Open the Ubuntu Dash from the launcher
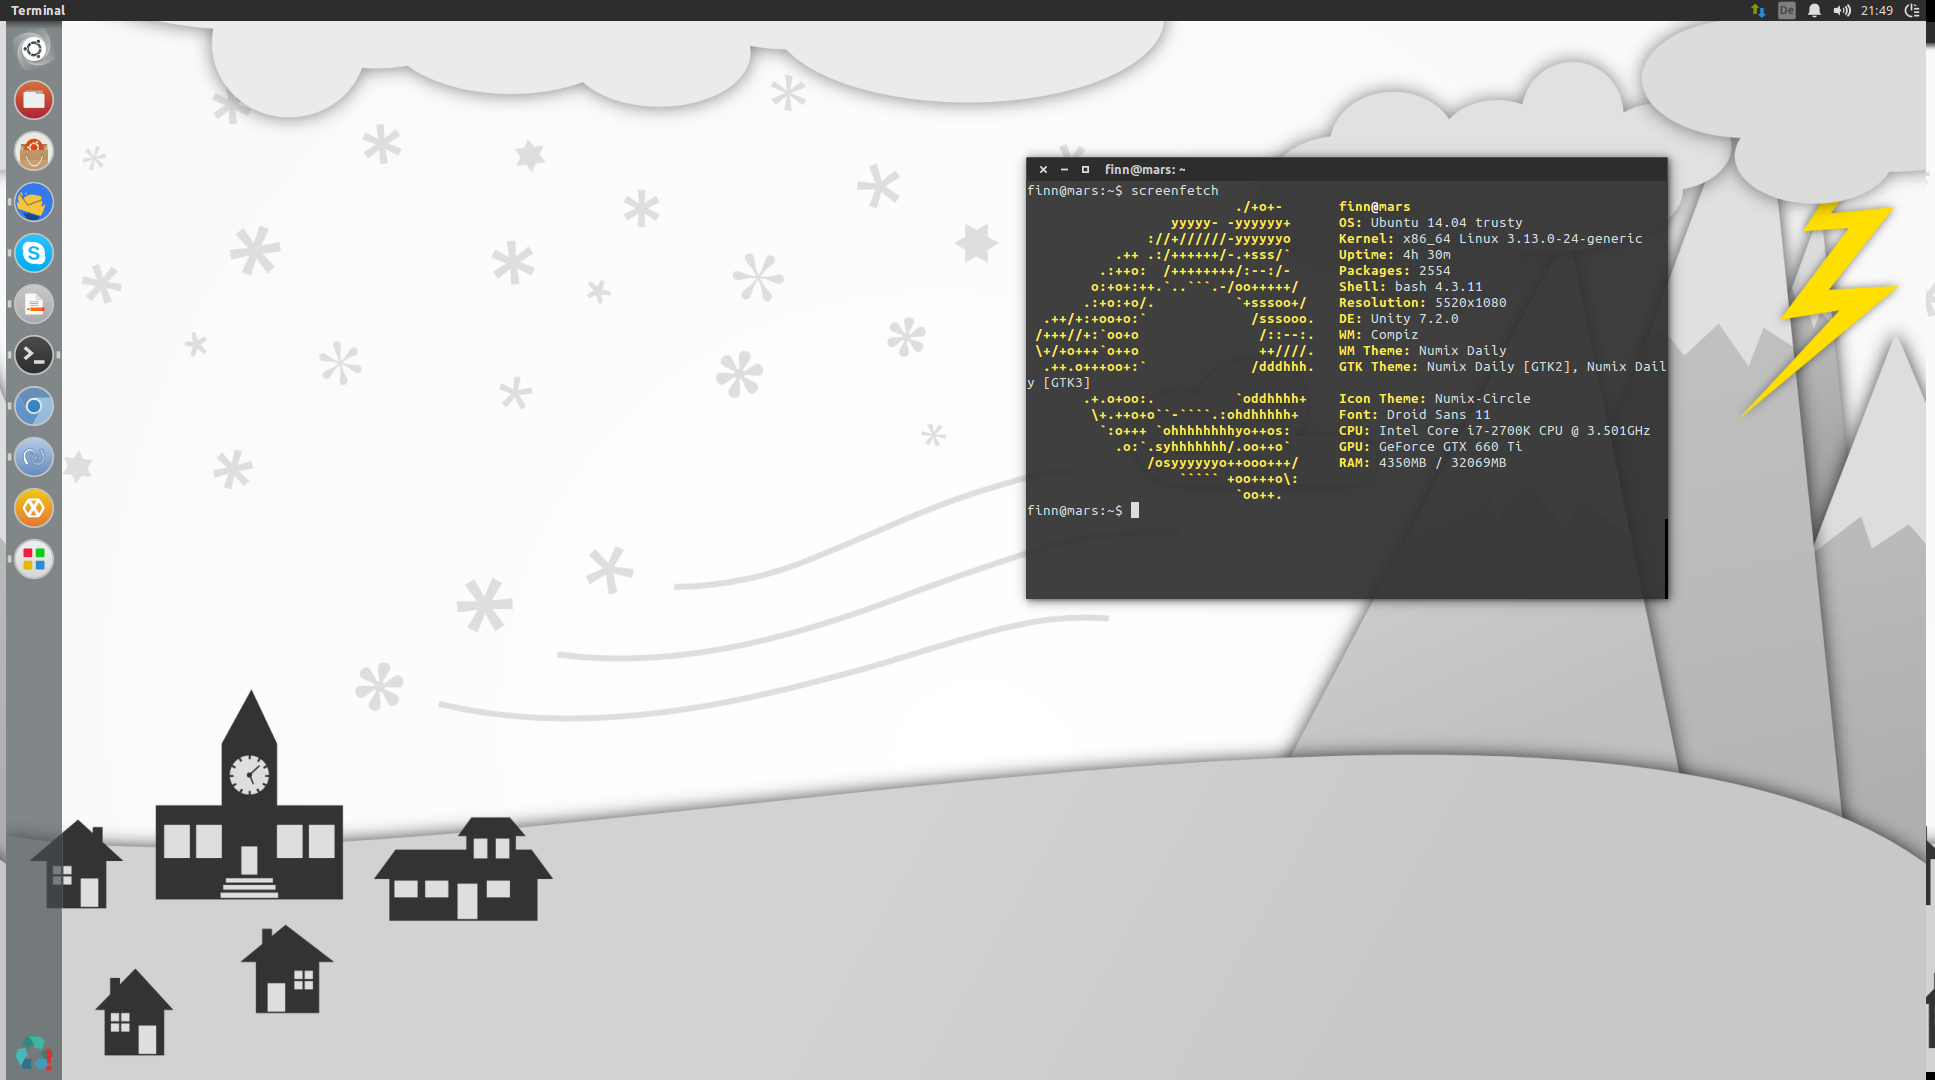 pos(33,49)
